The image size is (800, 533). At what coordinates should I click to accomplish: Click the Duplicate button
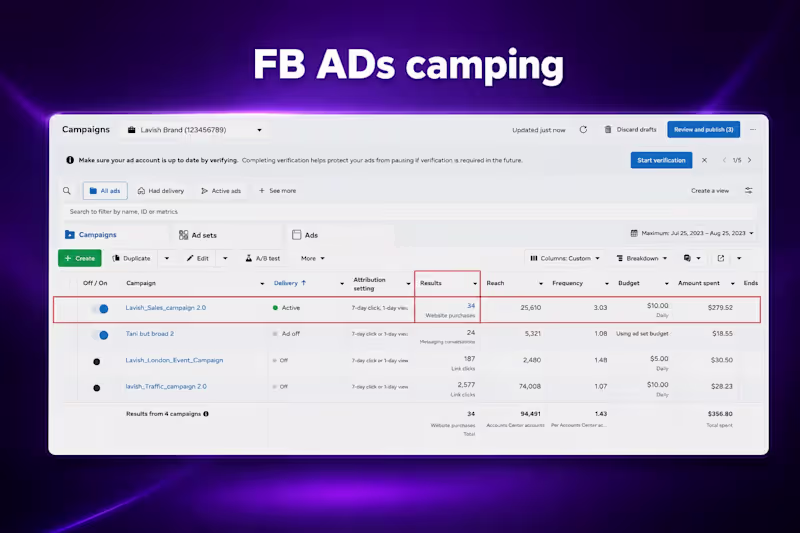click(131, 258)
